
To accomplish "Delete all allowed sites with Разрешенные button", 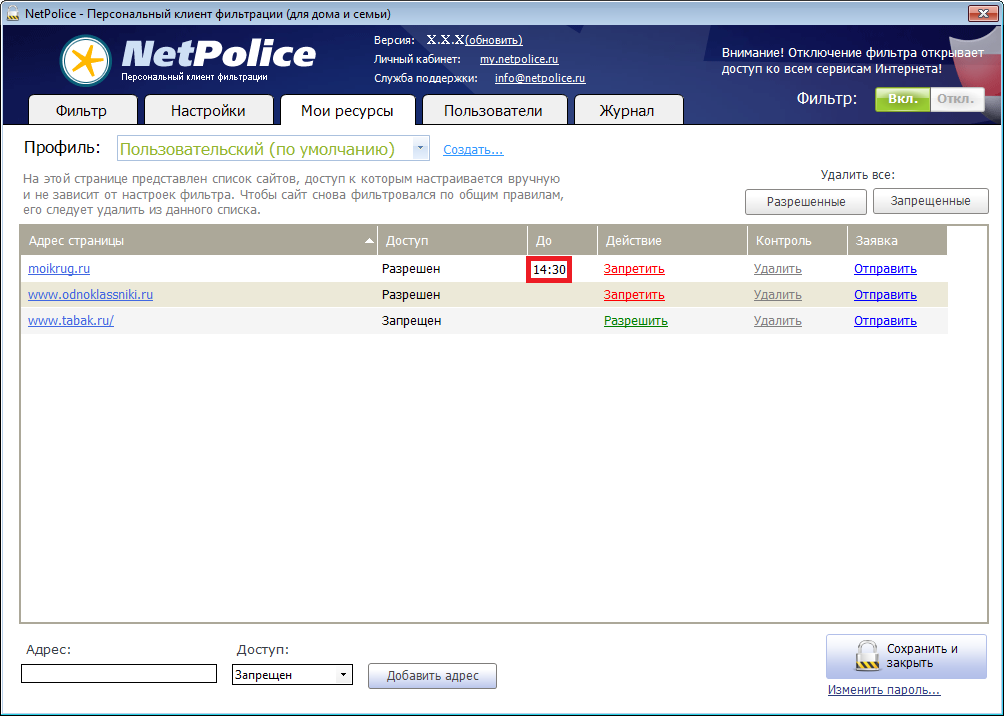I will (x=806, y=201).
